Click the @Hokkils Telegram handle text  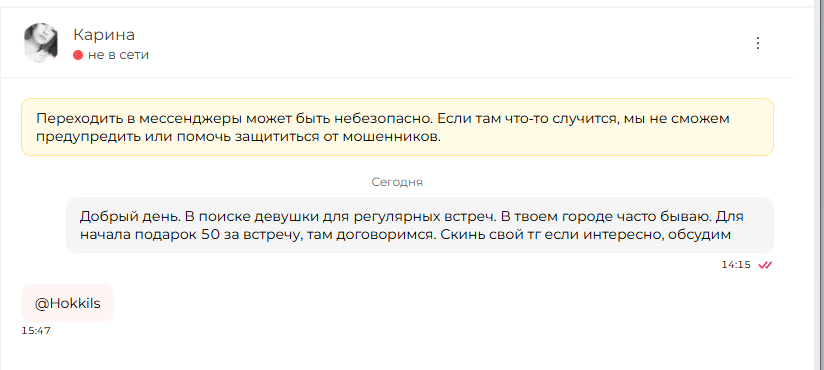pos(67,303)
